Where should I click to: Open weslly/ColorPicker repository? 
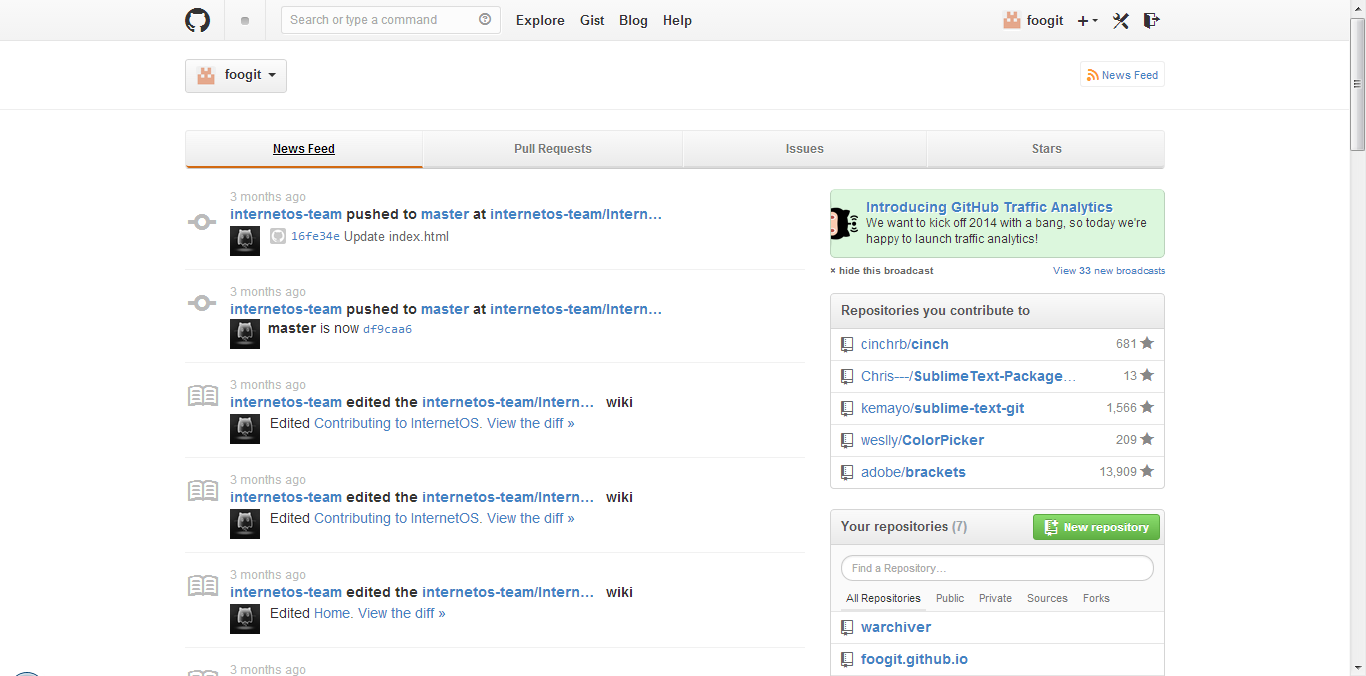[922, 440]
